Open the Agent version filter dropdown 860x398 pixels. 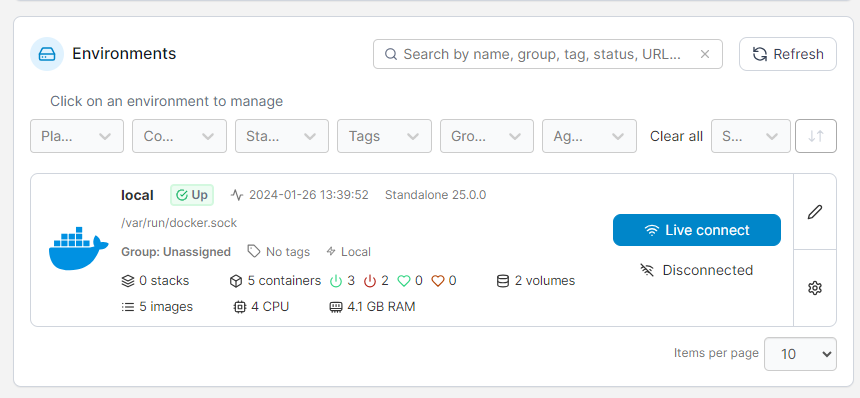point(590,136)
